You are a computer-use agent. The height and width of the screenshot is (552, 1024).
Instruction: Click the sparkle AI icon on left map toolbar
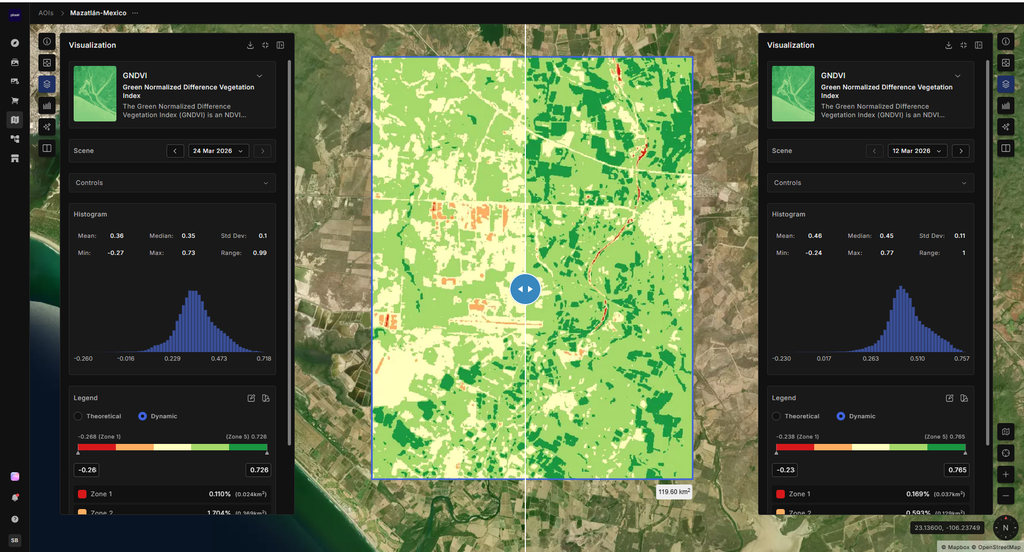click(x=47, y=127)
